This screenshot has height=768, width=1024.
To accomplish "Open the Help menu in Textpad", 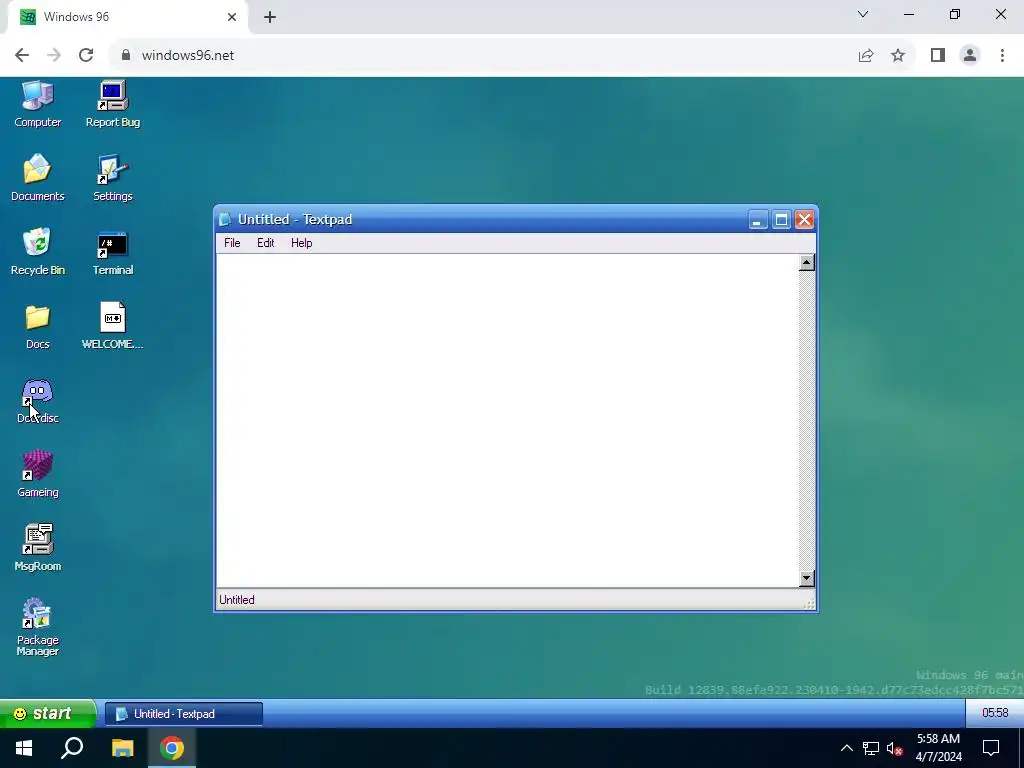I will click(x=302, y=243).
